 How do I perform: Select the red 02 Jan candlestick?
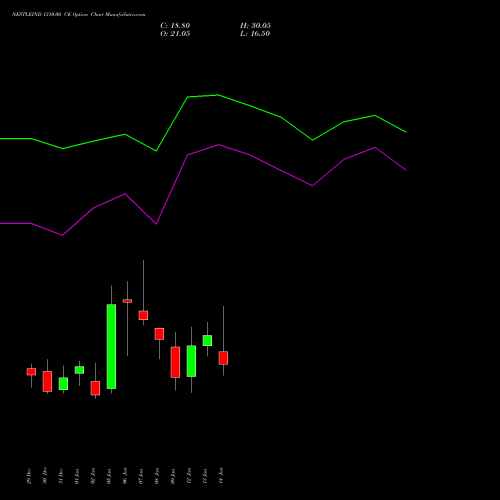click(x=95, y=388)
